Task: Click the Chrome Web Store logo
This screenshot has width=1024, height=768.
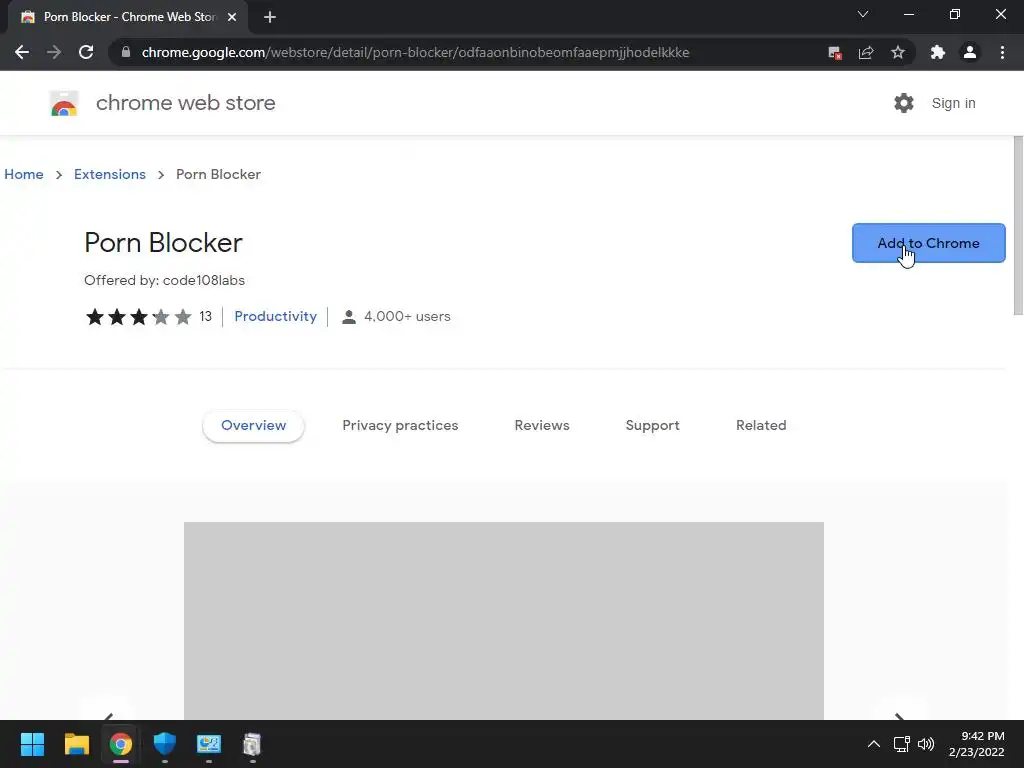Action: 64,103
